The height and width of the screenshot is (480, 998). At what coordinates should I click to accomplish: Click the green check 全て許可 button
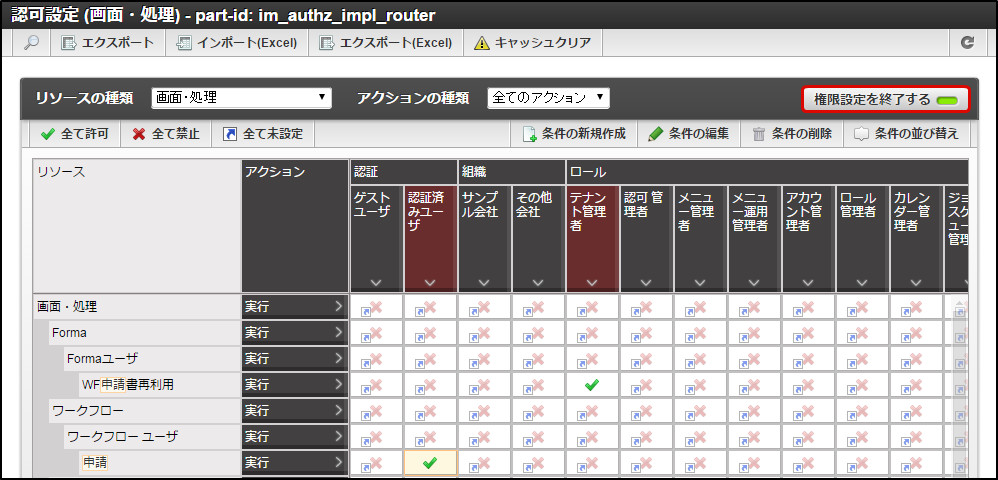pyautogui.click(x=75, y=134)
